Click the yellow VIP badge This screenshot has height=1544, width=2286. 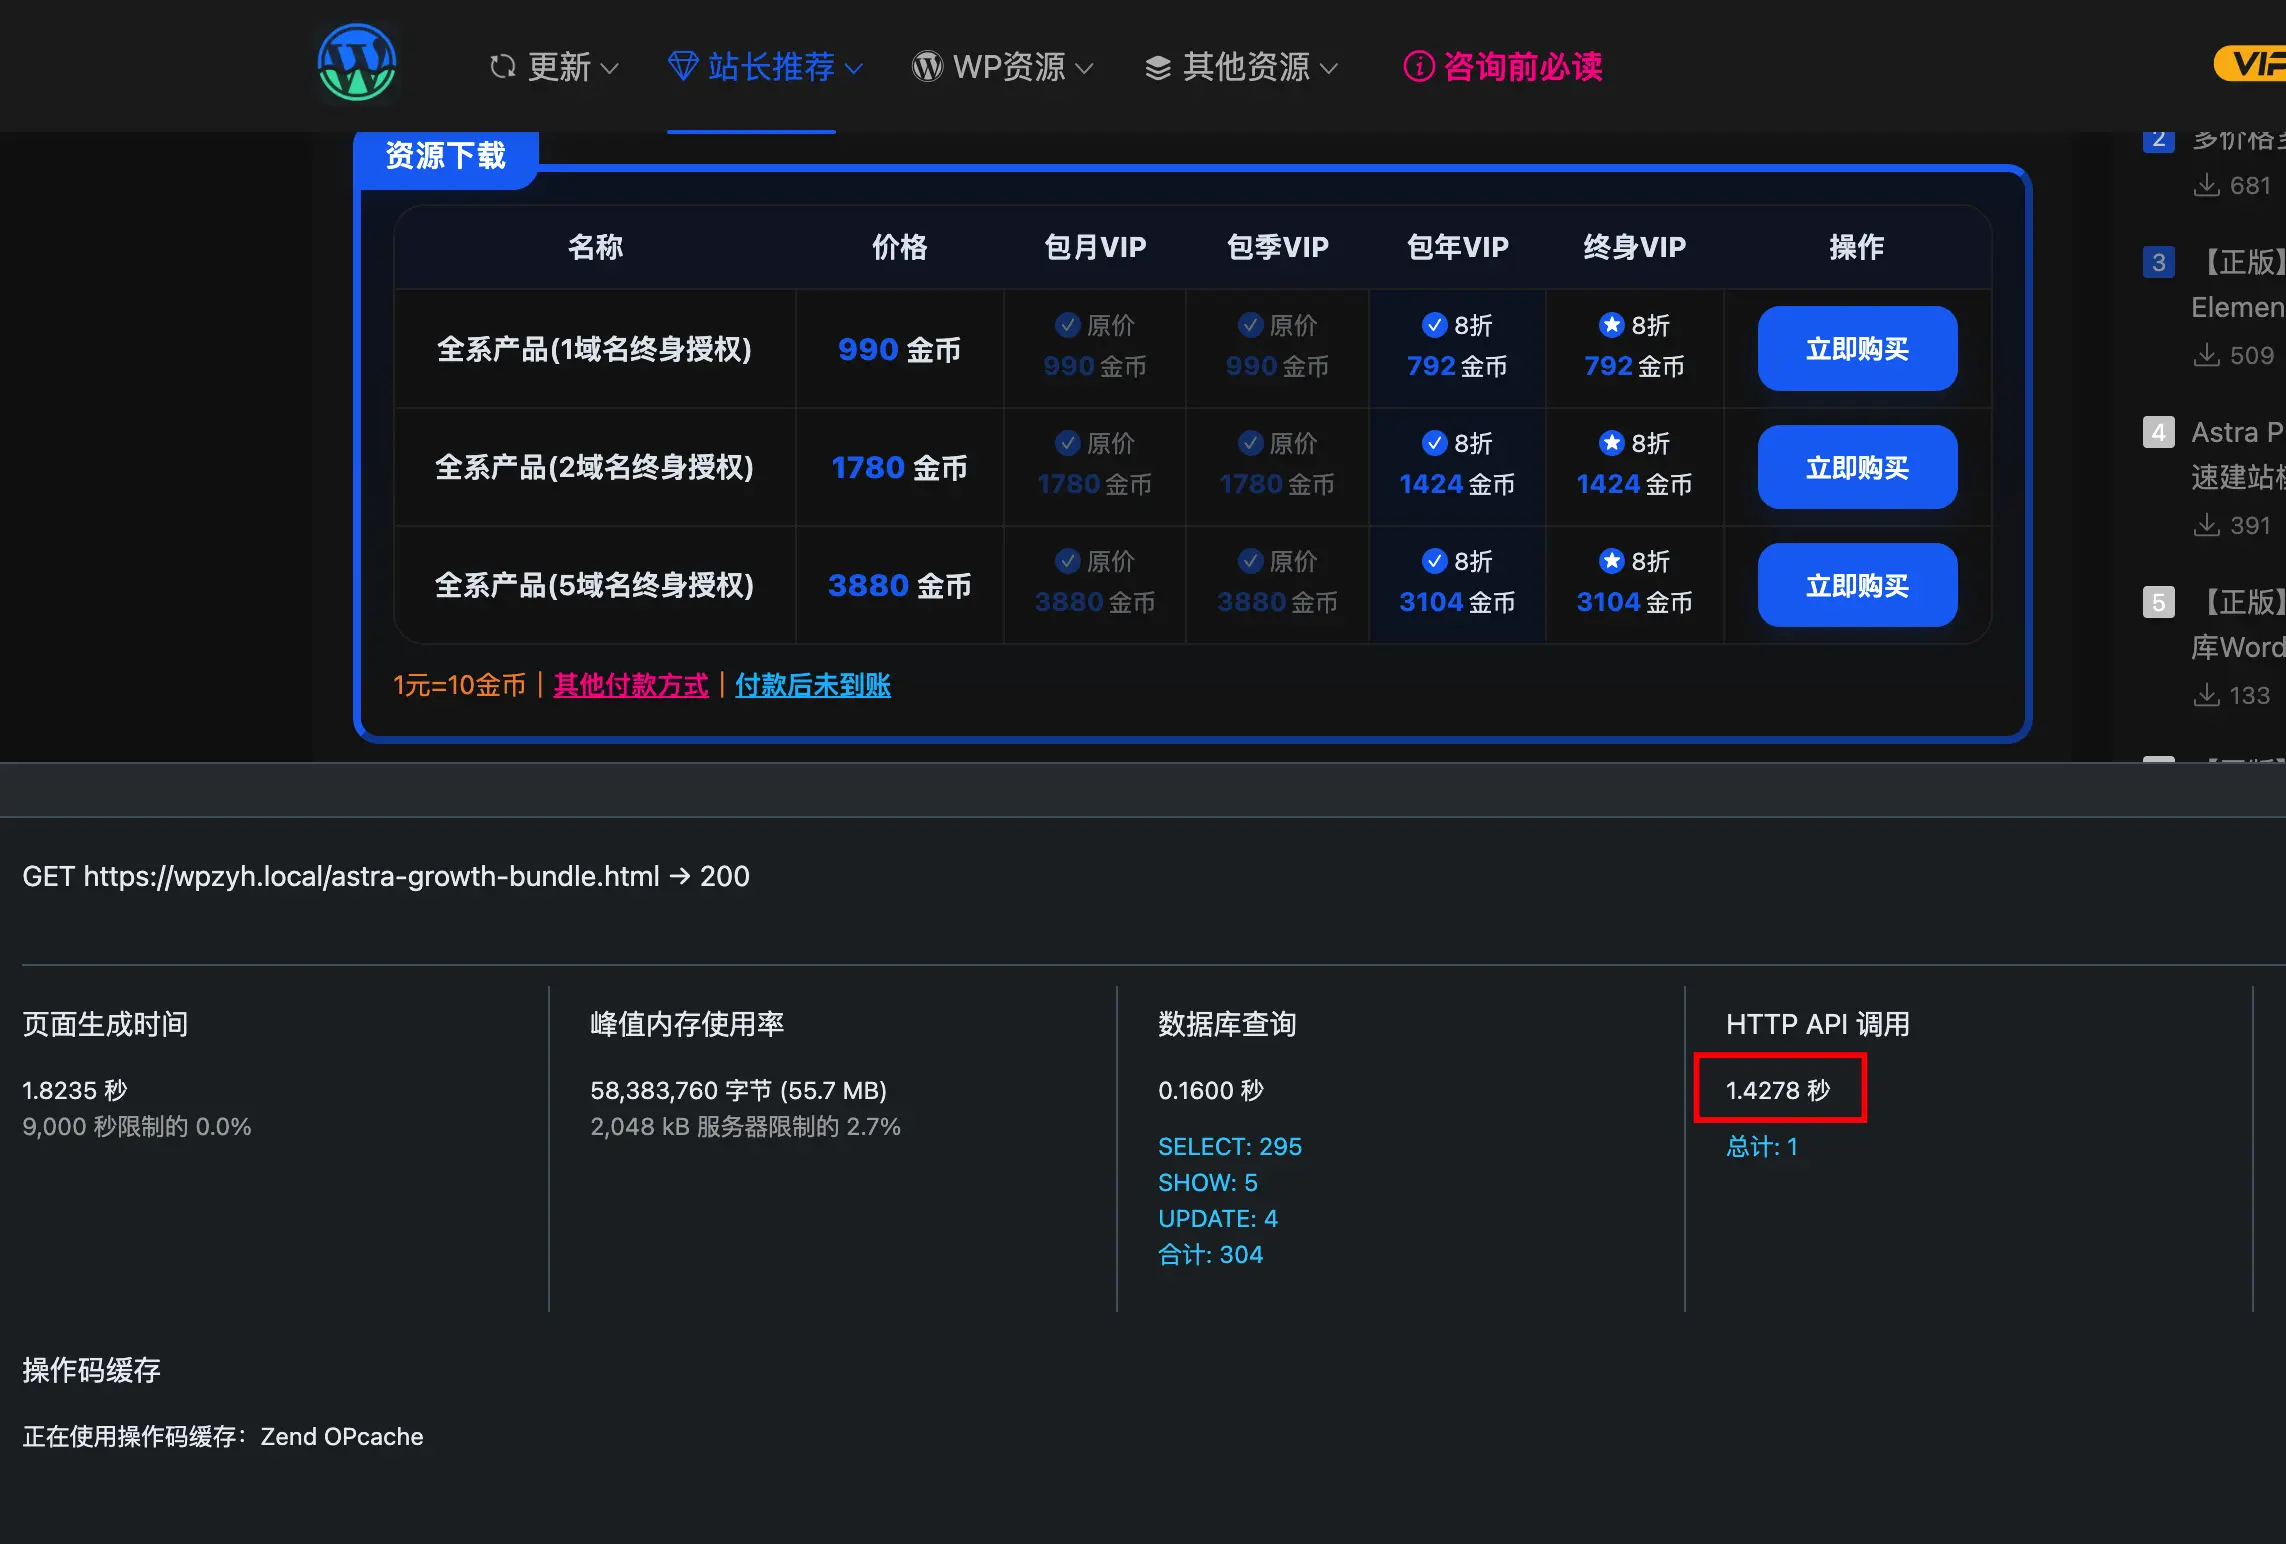pyautogui.click(x=2250, y=64)
